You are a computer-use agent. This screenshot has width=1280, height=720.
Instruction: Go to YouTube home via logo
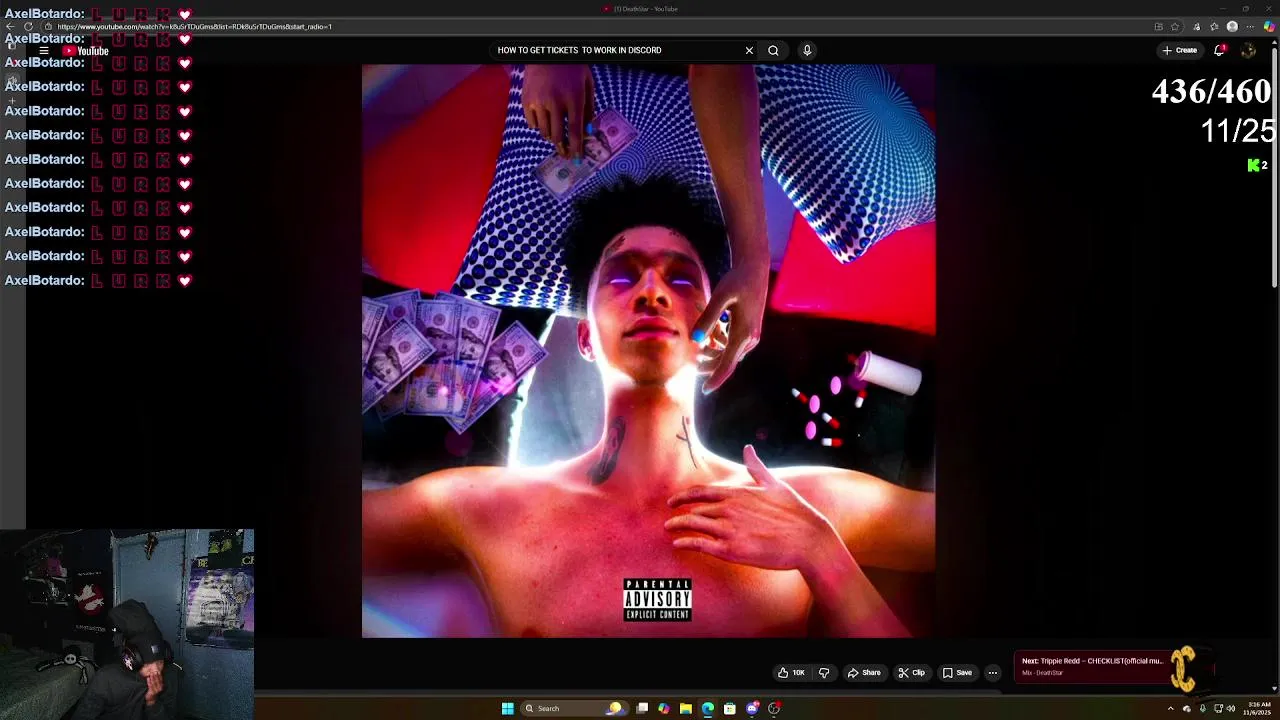pos(85,51)
